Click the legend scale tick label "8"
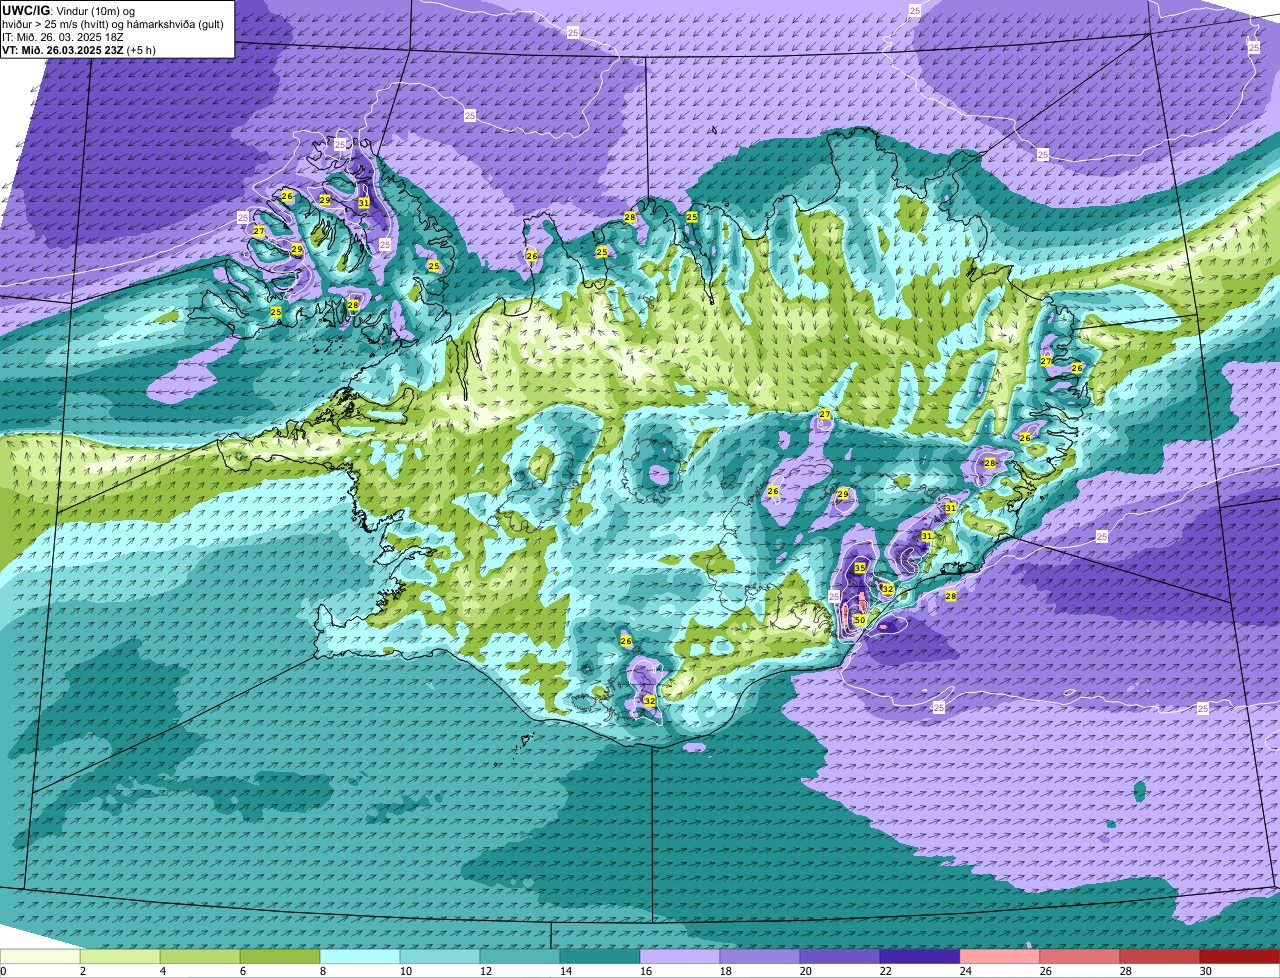This screenshot has width=1280, height=978. [323, 971]
